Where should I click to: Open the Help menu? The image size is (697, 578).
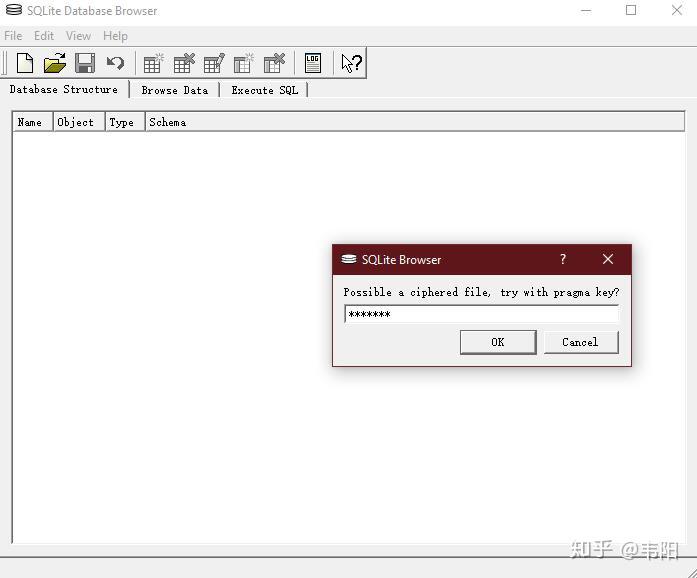pos(115,36)
